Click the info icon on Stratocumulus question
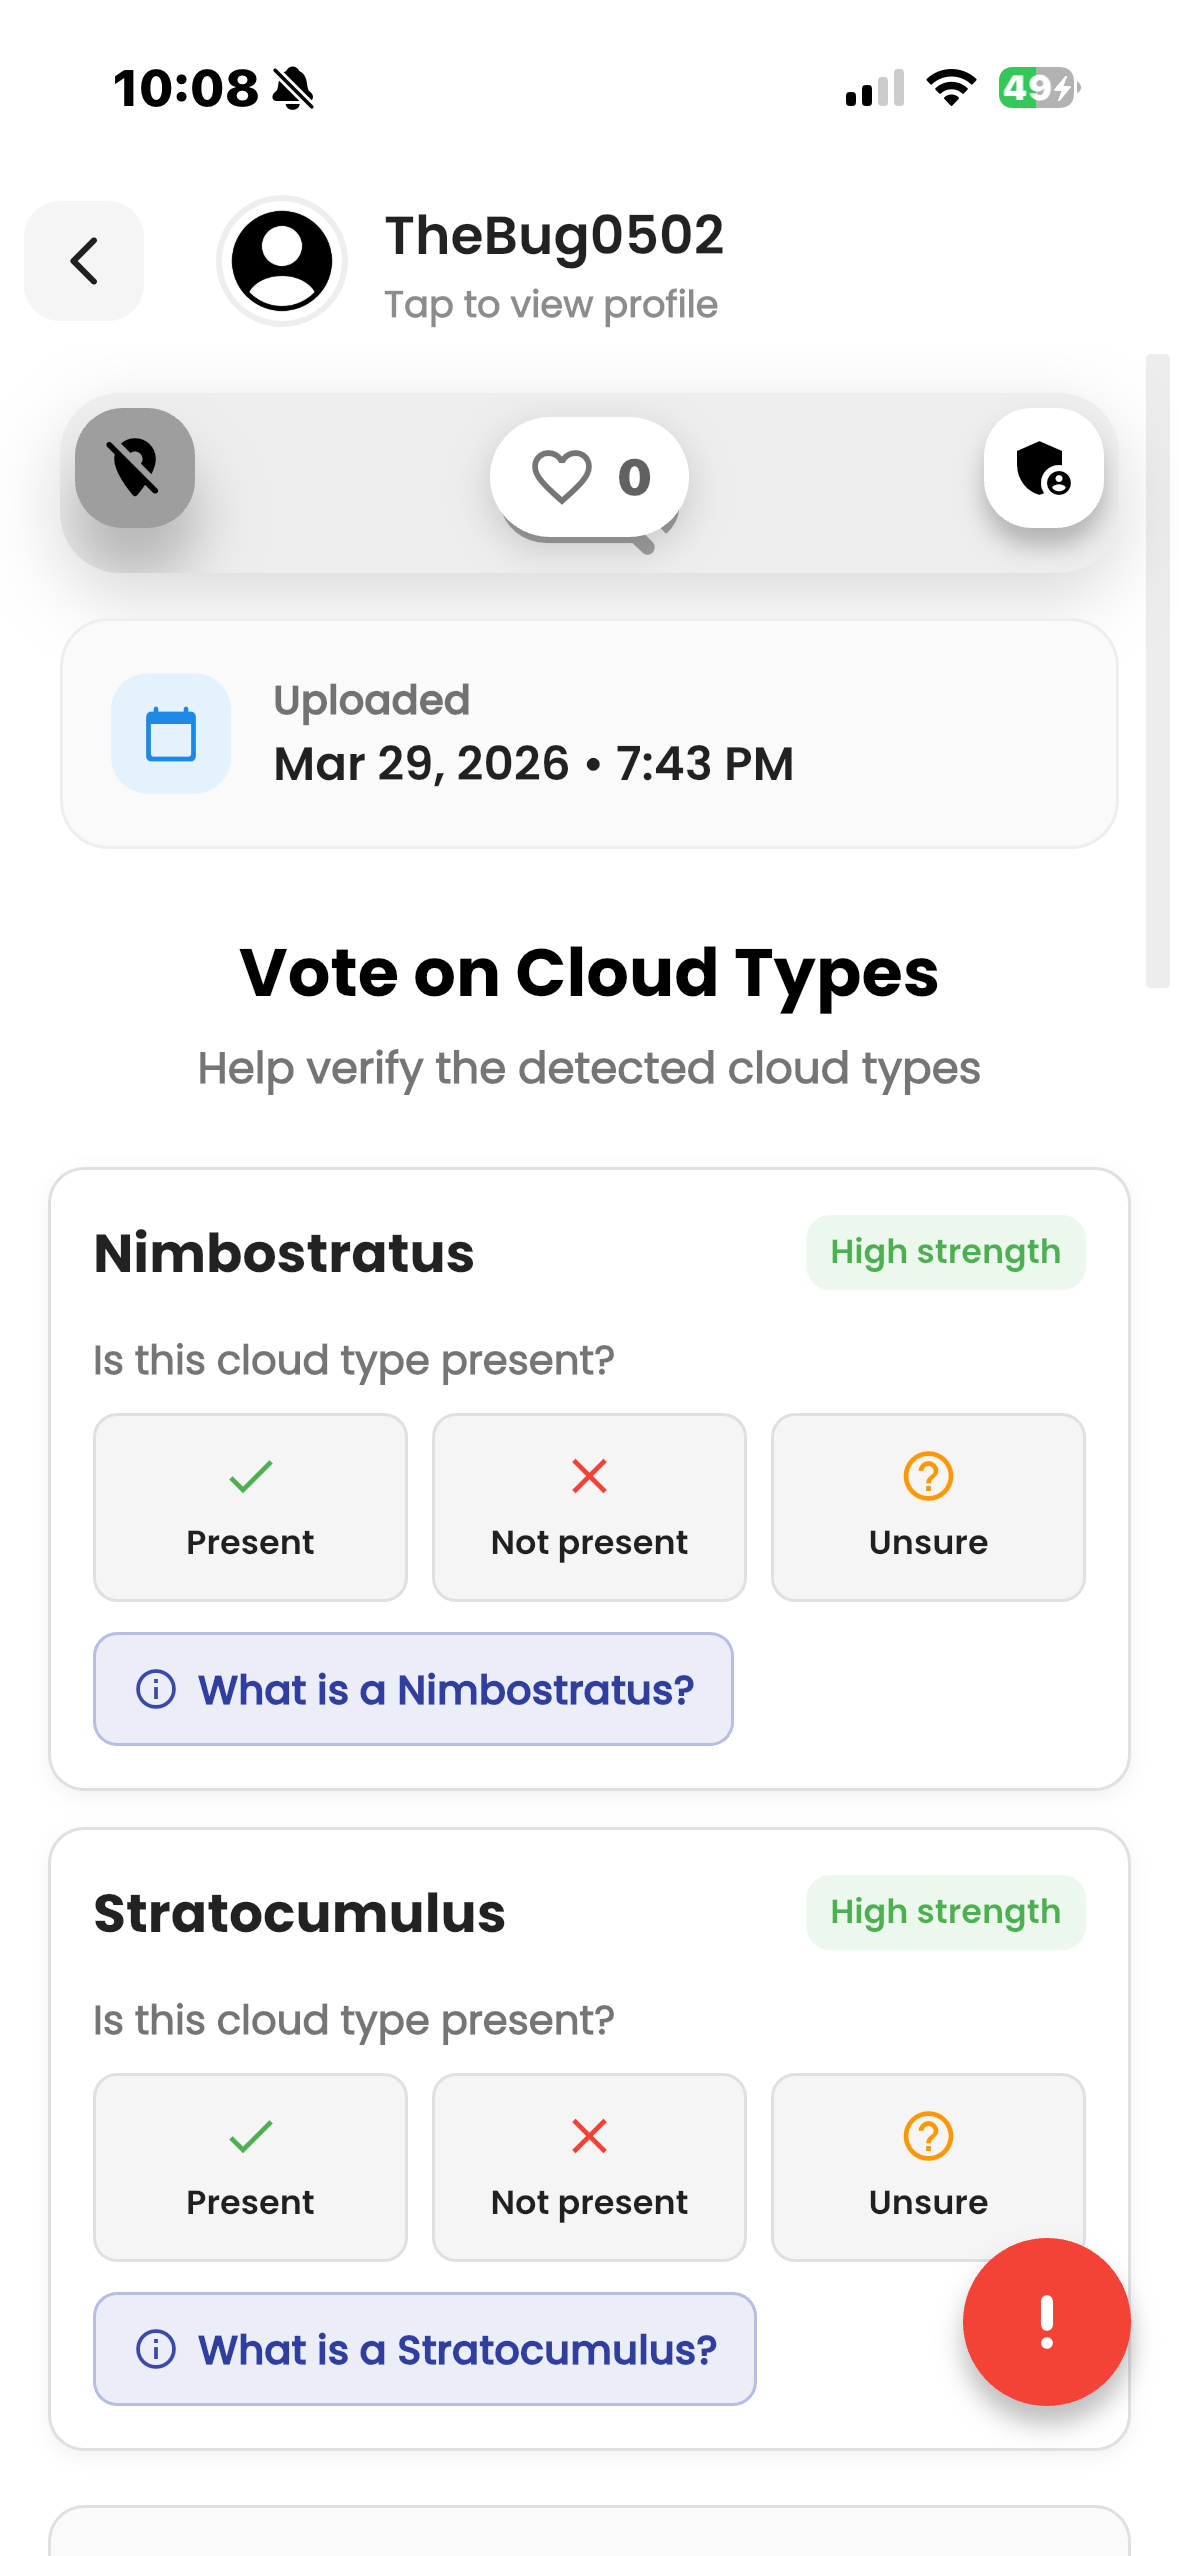Viewport: 1179px width, 2556px height. (156, 2349)
